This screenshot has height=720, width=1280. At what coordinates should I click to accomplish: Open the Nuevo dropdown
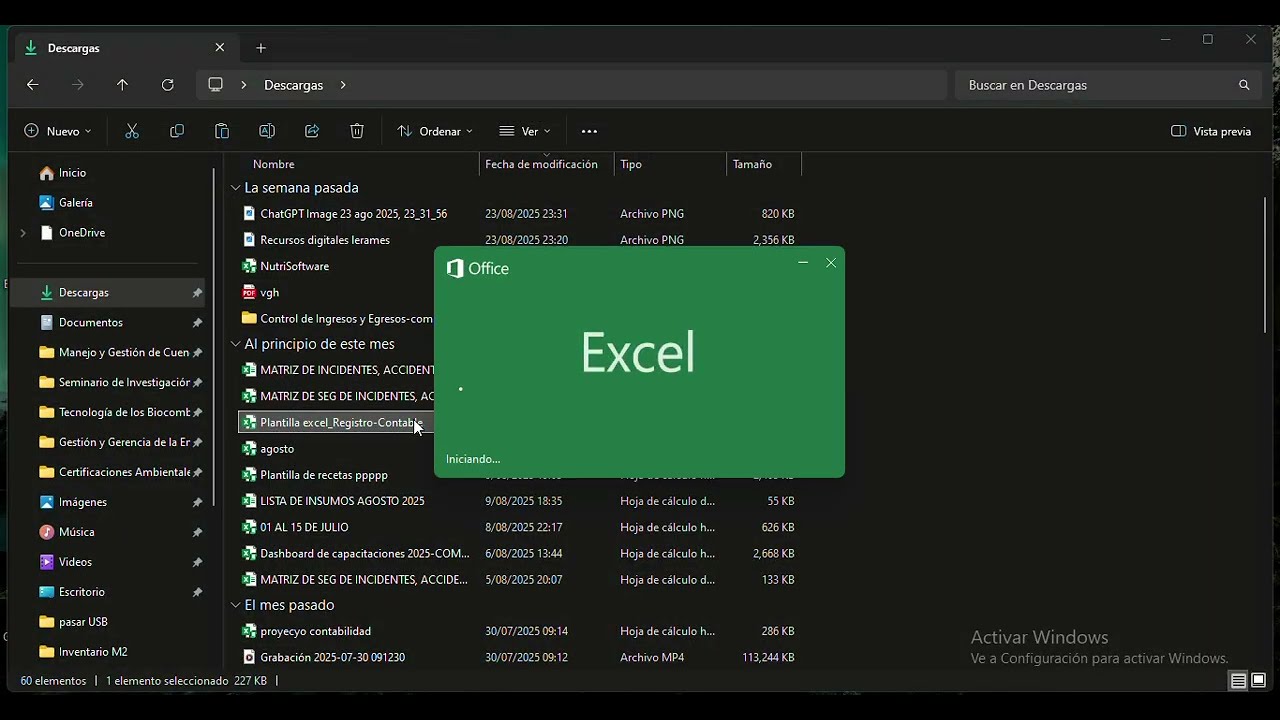58,131
